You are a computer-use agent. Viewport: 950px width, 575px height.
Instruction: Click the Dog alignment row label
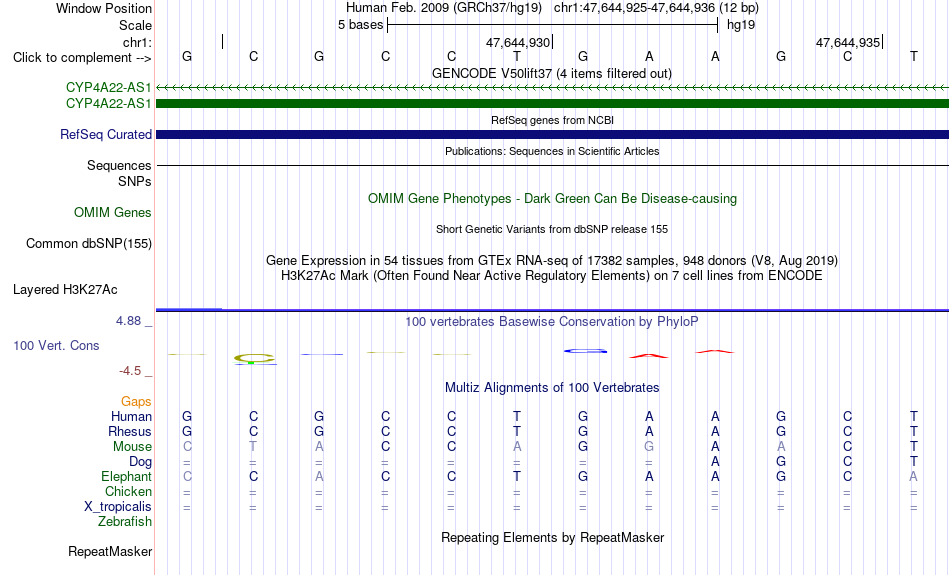(140, 462)
